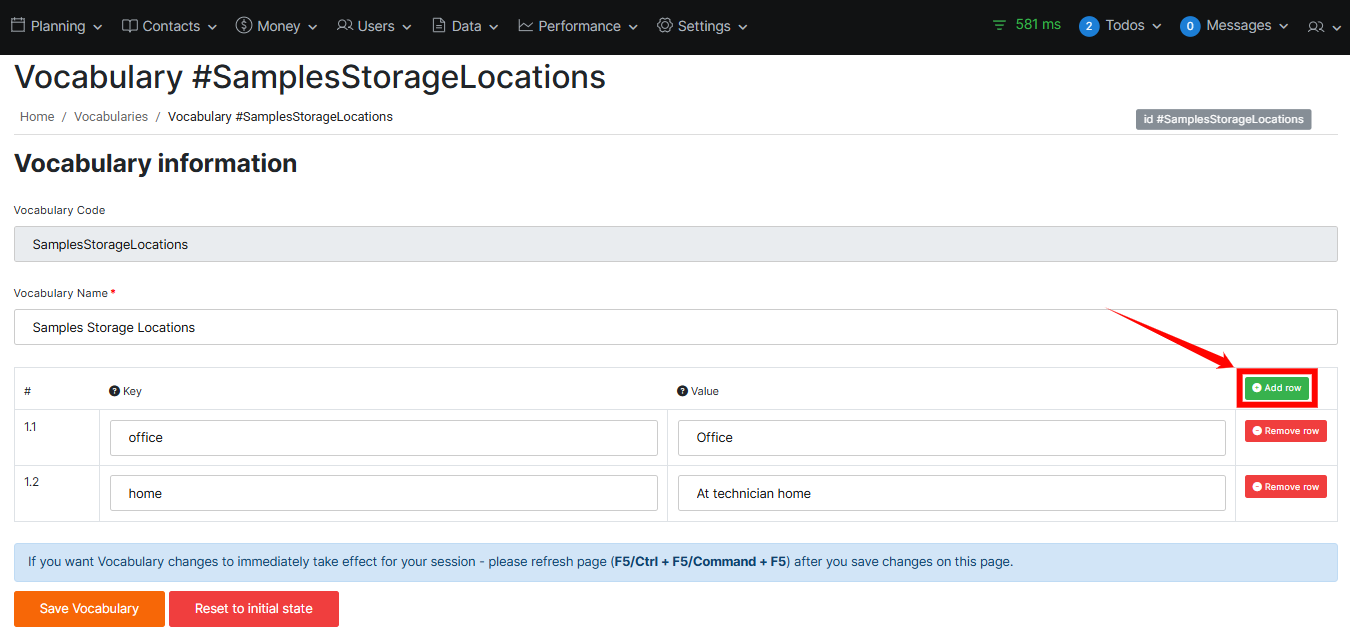Viewport: 1350px width, 630px height.
Task: Open the Data menu
Action: 465,26
